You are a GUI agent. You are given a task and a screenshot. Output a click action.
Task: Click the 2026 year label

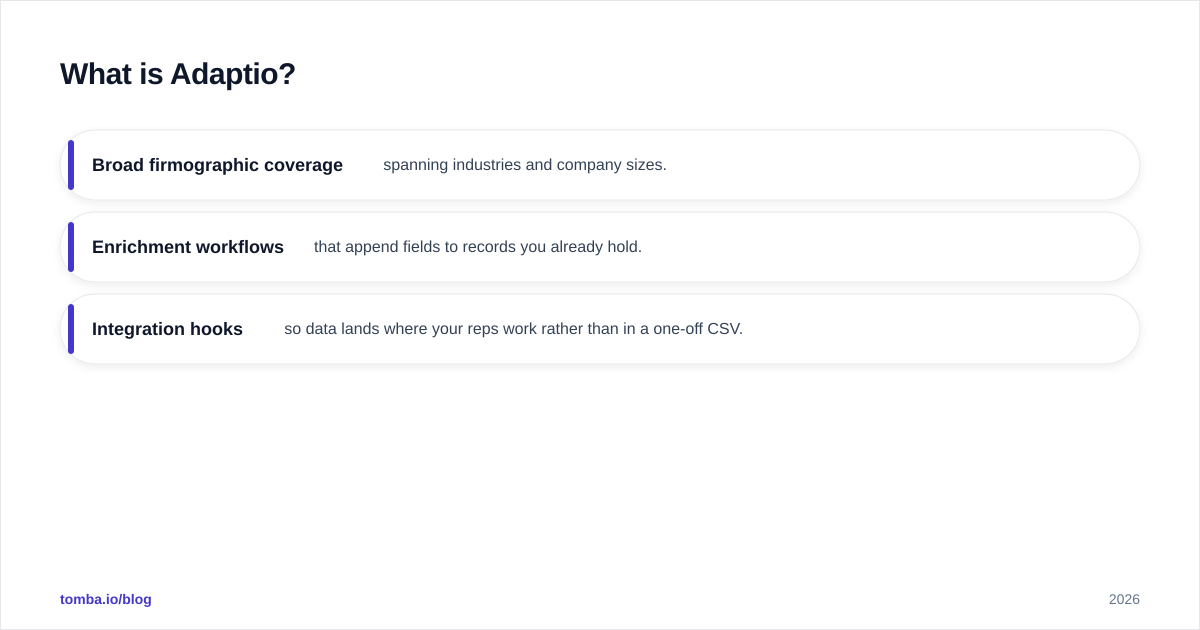(1124, 599)
